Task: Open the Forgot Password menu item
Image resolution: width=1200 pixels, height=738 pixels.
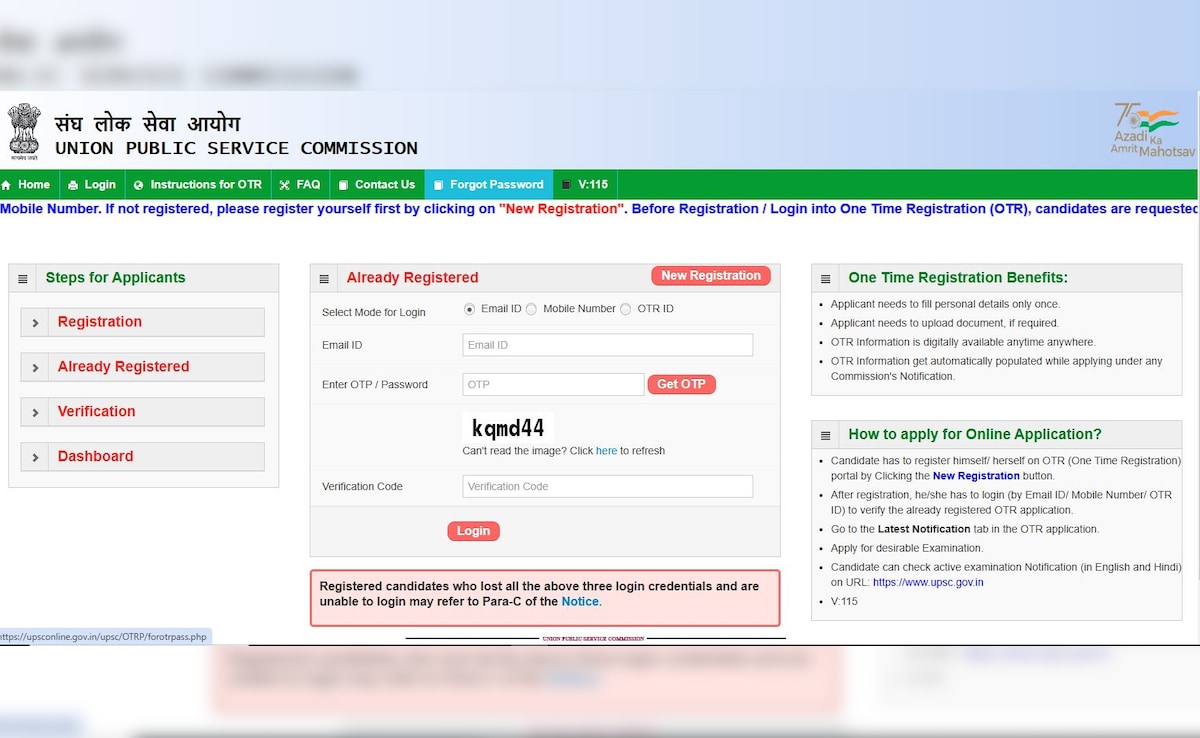Action: 488,185
